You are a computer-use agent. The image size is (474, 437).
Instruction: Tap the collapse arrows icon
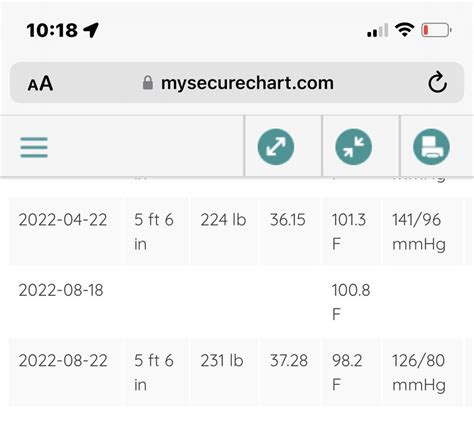(353, 147)
